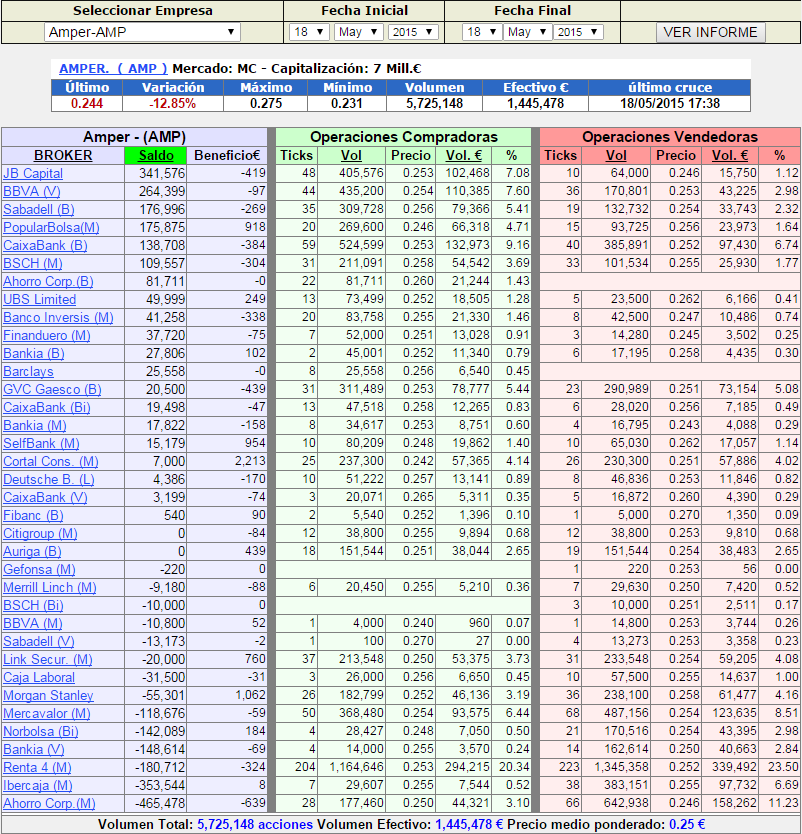Open the Caja Laboral broker link
802x834 pixels.
coord(39,678)
